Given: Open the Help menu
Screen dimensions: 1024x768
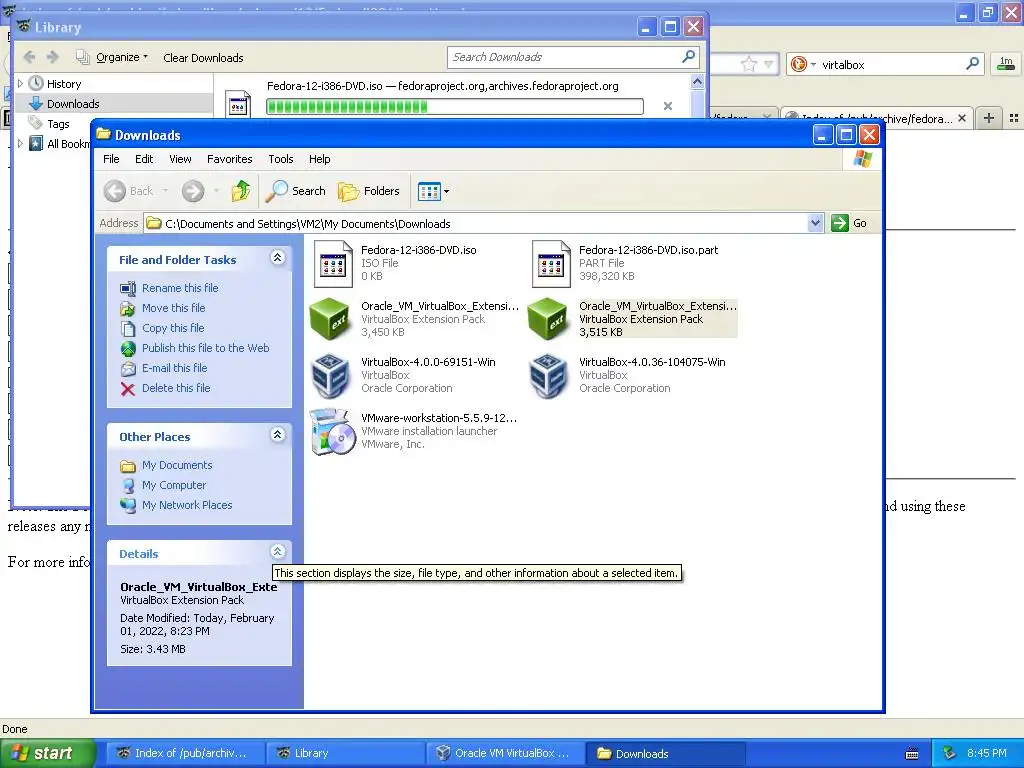Looking at the screenshot, I should point(319,159).
